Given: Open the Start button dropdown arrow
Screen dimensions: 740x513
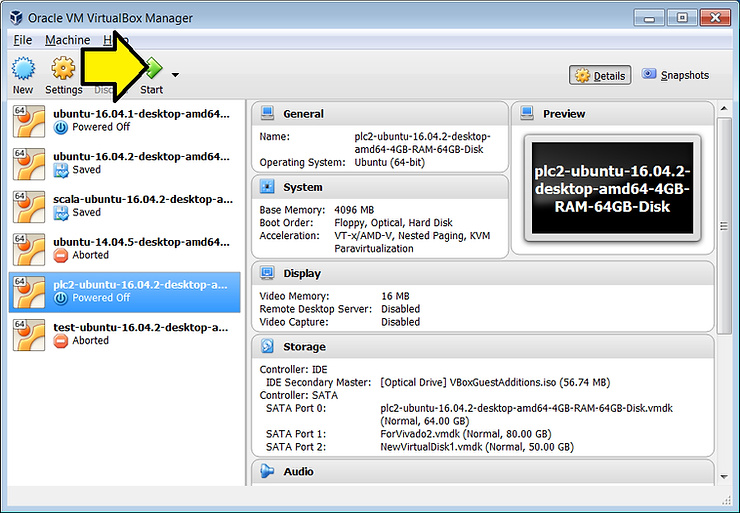Looking at the screenshot, I should coord(175,75).
